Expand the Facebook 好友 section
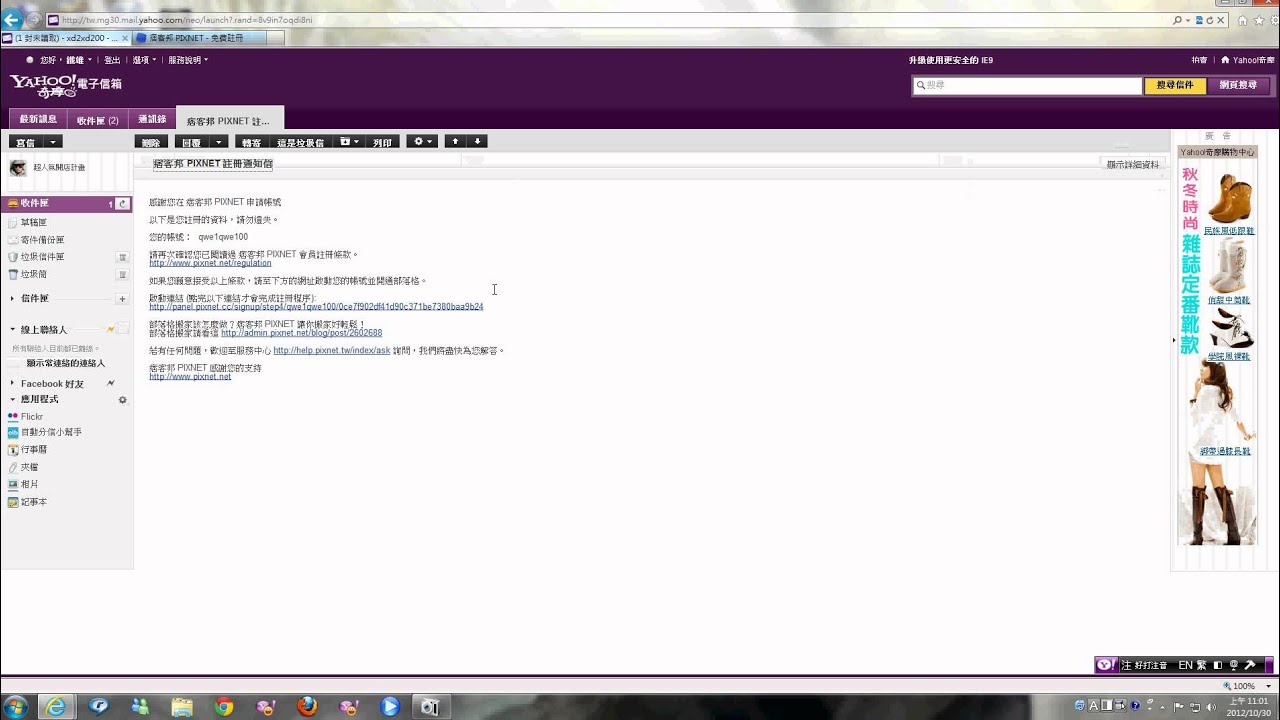 click(x=12, y=383)
